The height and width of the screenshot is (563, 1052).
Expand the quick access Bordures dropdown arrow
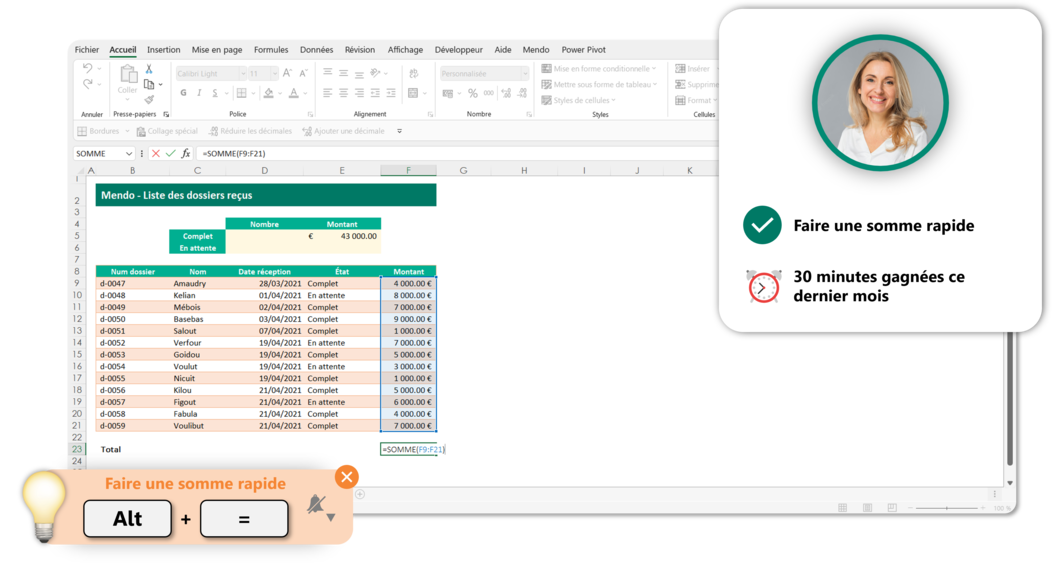tap(127, 131)
